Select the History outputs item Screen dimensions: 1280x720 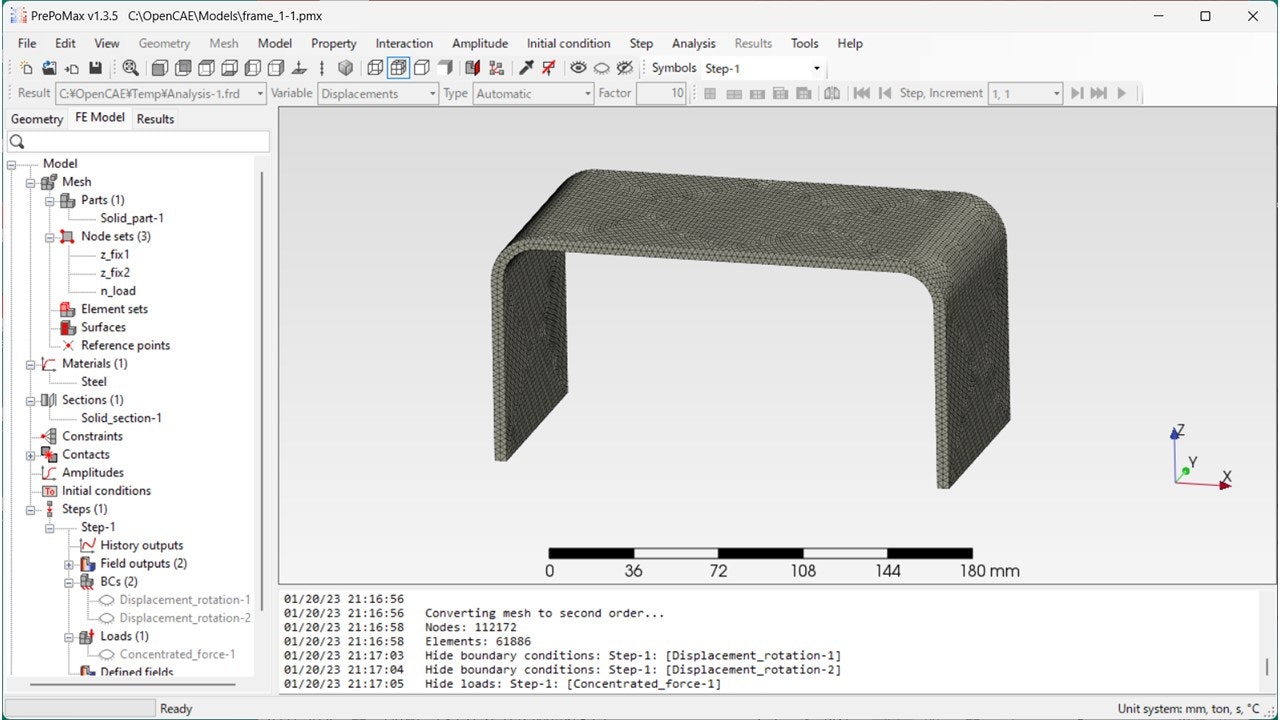141,545
